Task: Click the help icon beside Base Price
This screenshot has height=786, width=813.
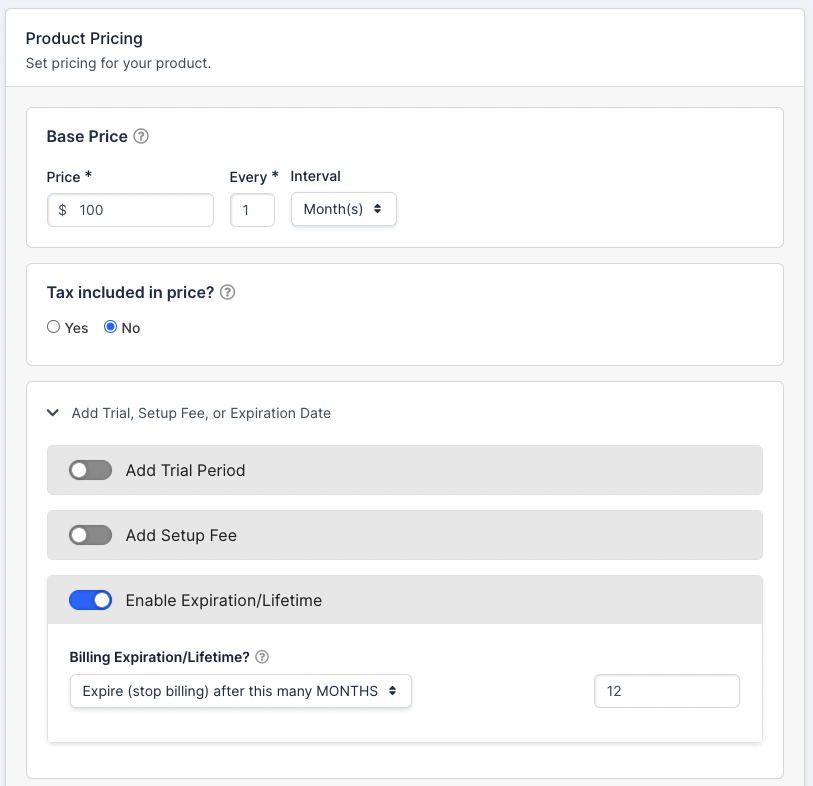Action: (141, 137)
